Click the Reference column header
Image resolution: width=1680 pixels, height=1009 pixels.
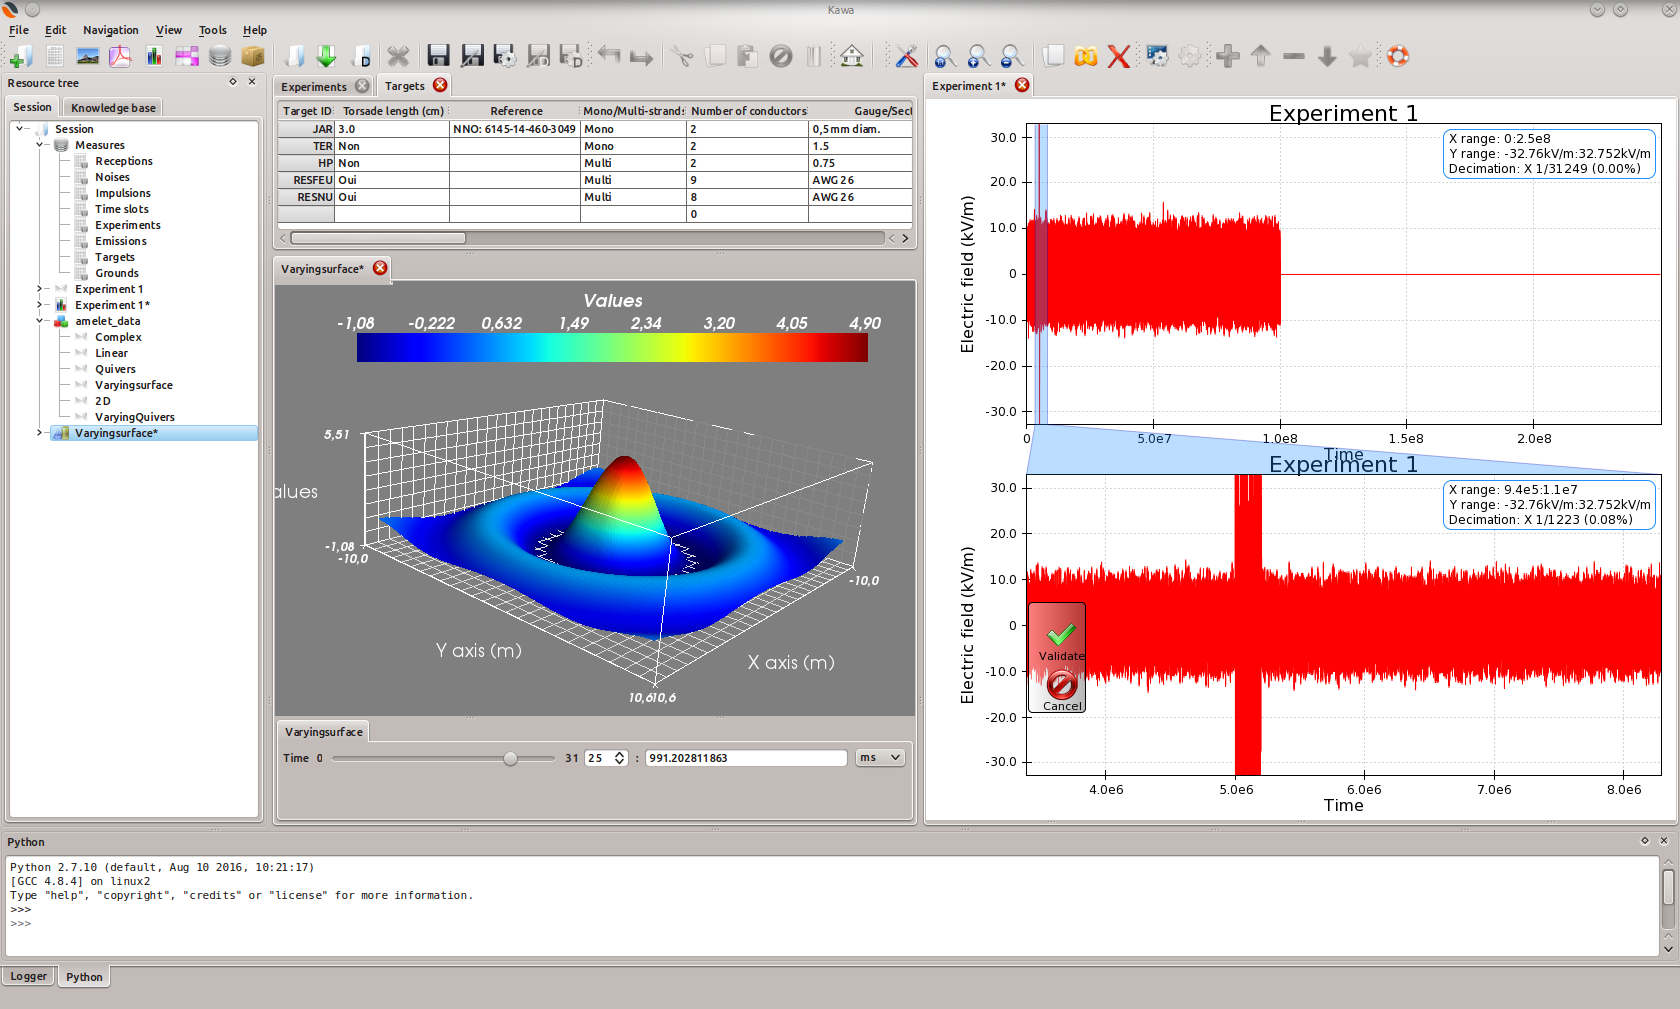click(516, 111)
